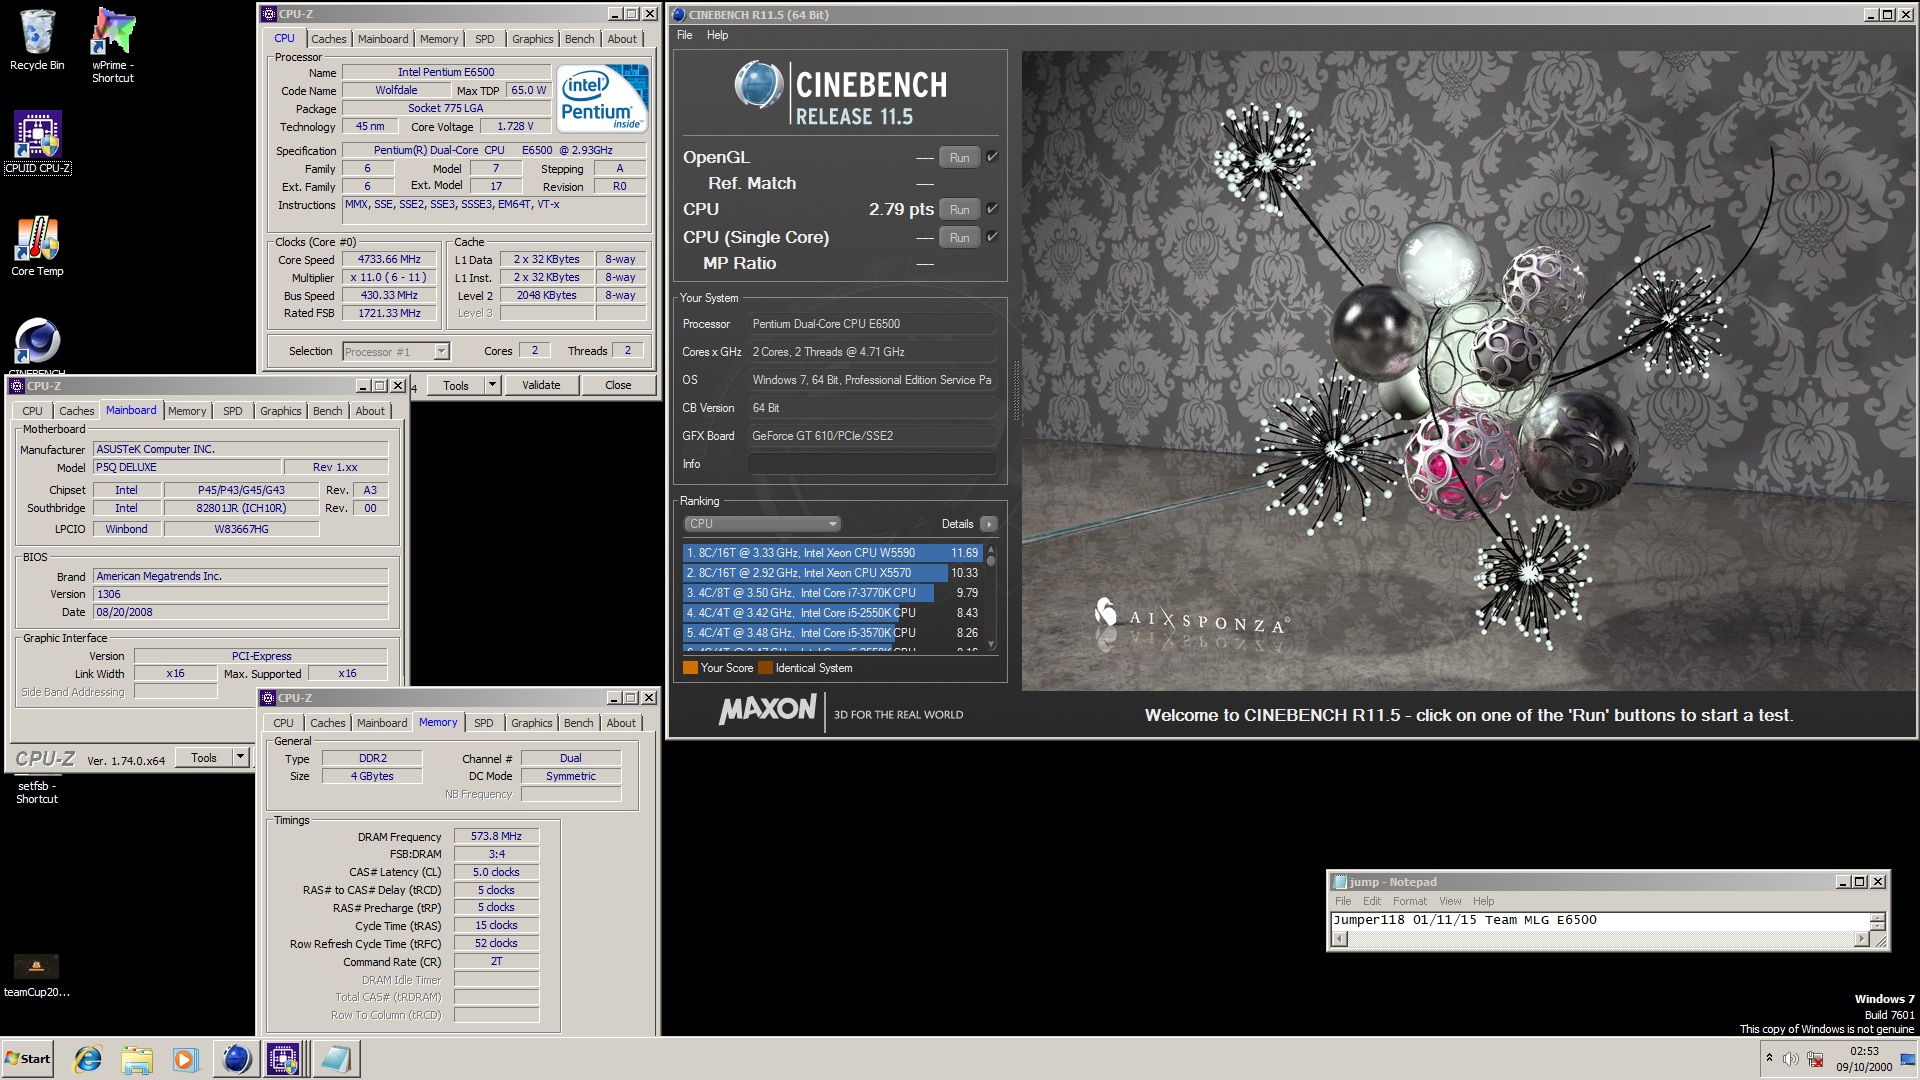Select the CPUID CPU-Z desktop icon

point(37,142)
